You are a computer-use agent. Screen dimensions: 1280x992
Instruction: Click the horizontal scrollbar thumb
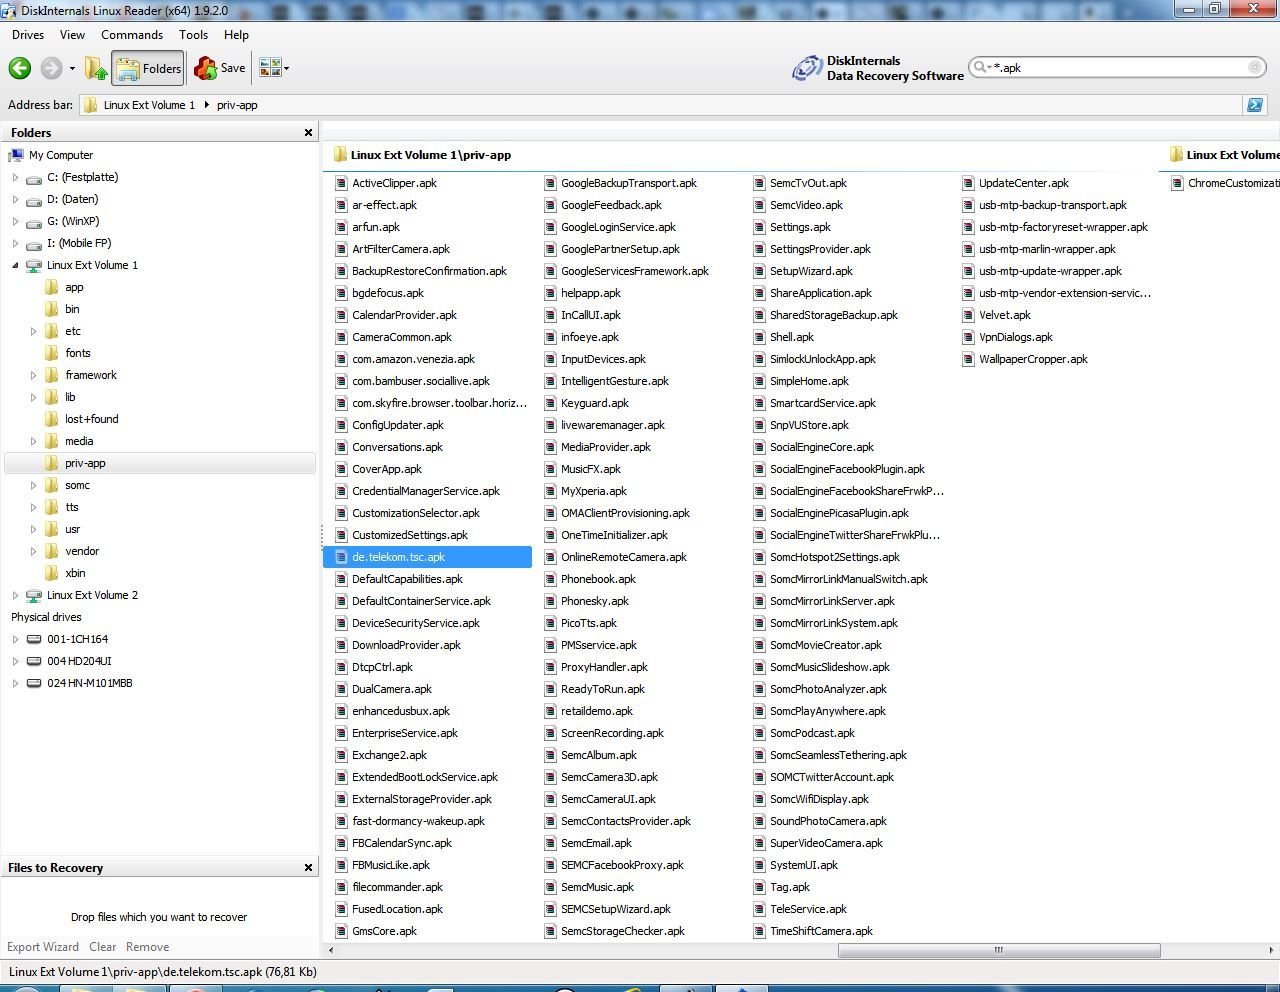999,950
